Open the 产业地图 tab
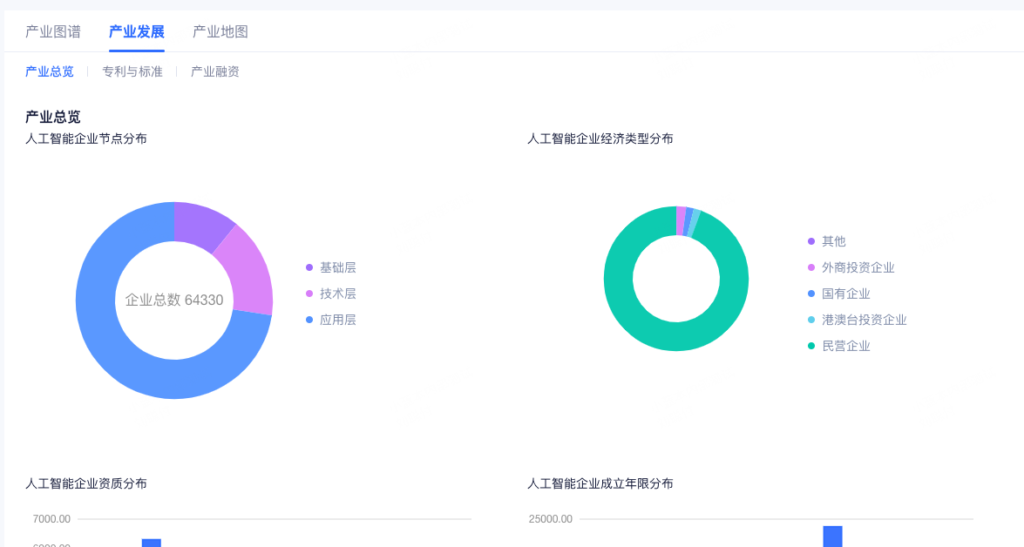 (x=220, y=31)
